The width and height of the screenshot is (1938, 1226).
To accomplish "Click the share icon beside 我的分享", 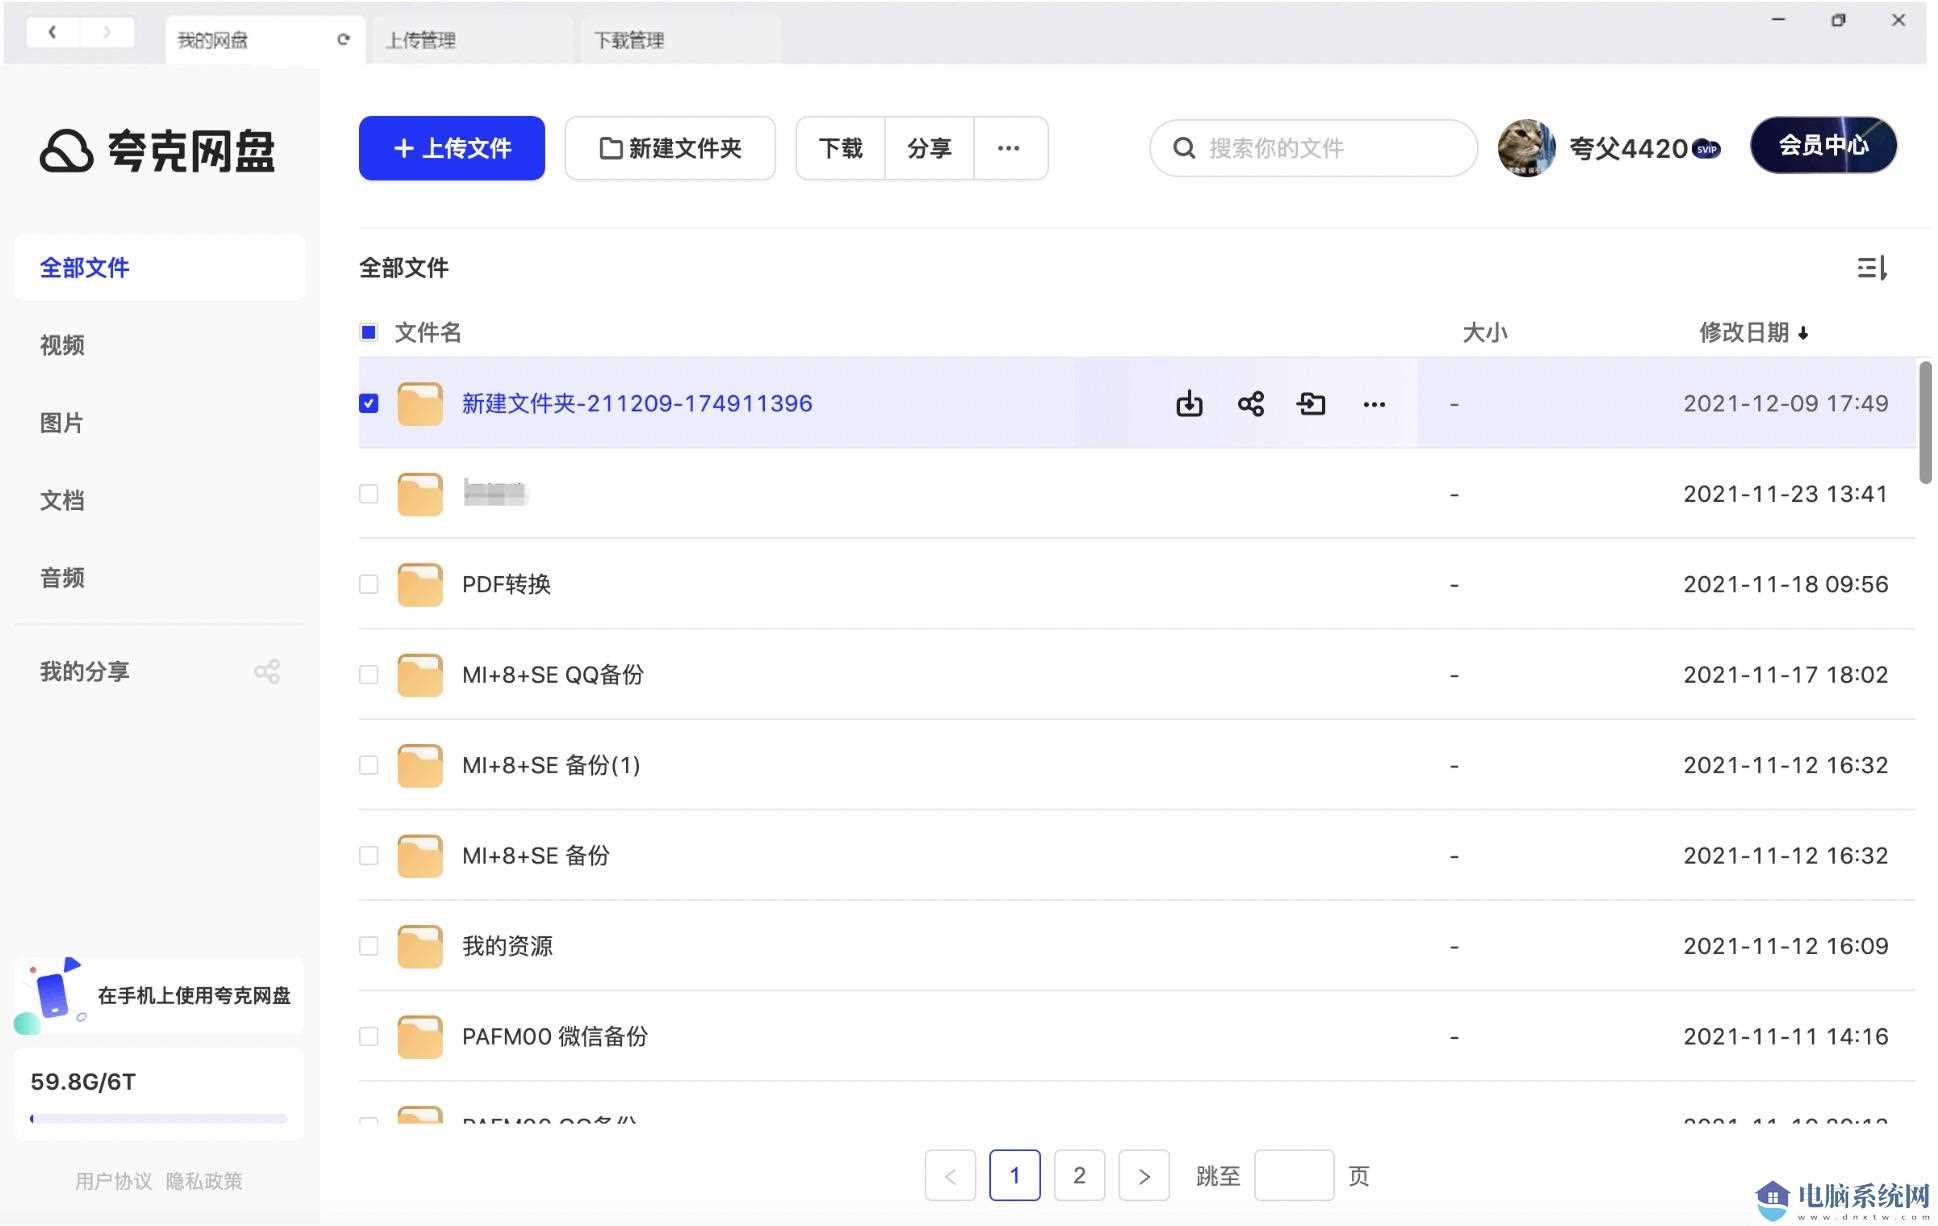I will point(267,672).
